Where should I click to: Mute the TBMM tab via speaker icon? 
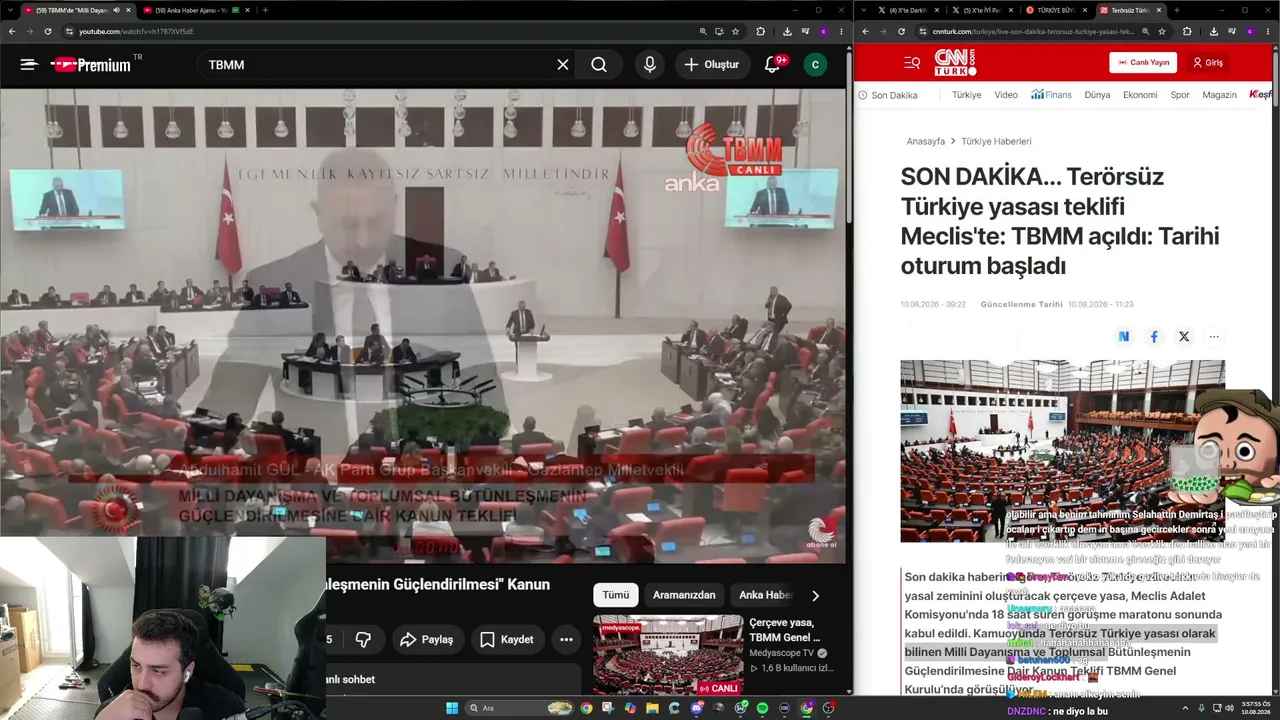point(117,10)
